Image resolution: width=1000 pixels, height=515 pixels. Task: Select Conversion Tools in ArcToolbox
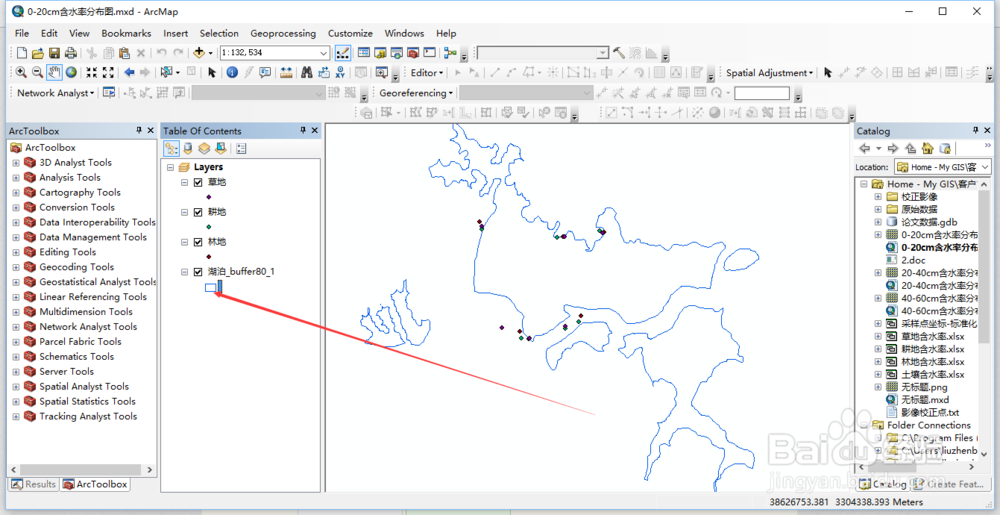(x=77, y=207)
